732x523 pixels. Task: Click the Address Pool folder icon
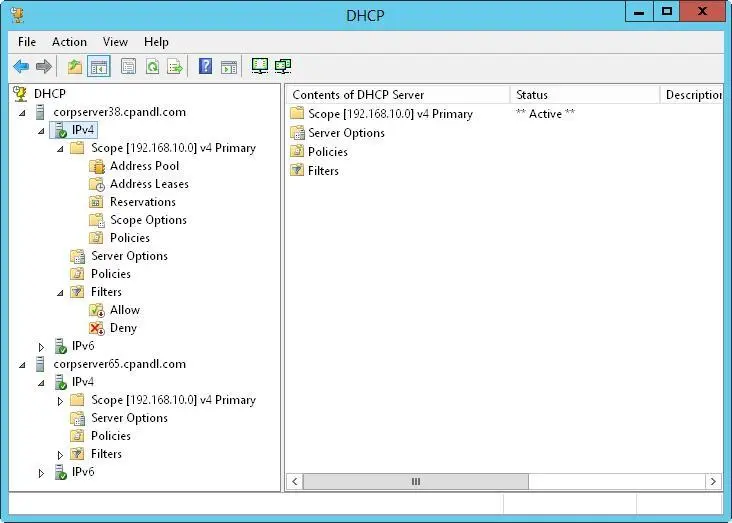[97, 166]
